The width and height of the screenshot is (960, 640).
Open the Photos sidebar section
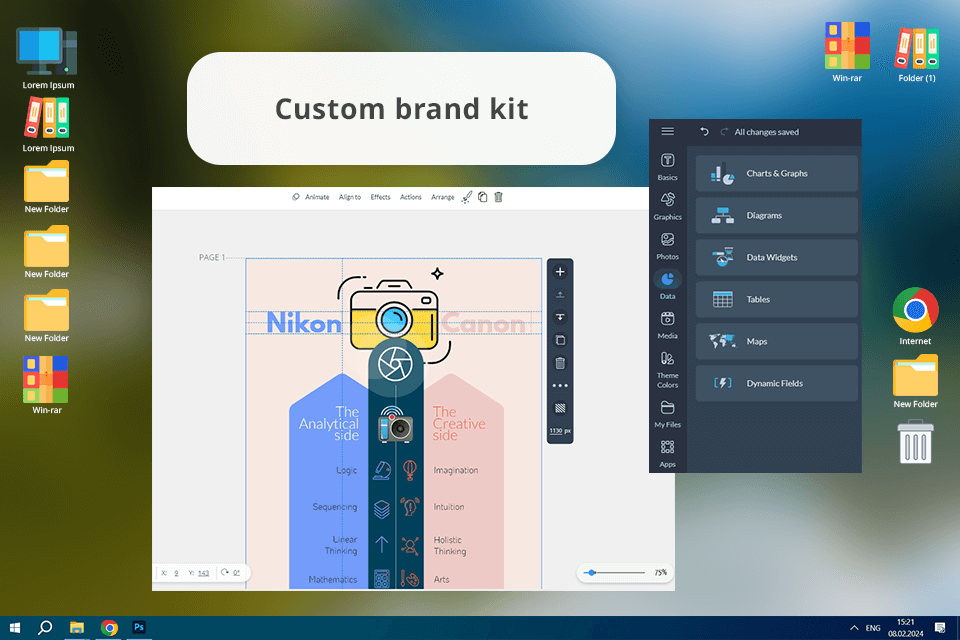667,246
